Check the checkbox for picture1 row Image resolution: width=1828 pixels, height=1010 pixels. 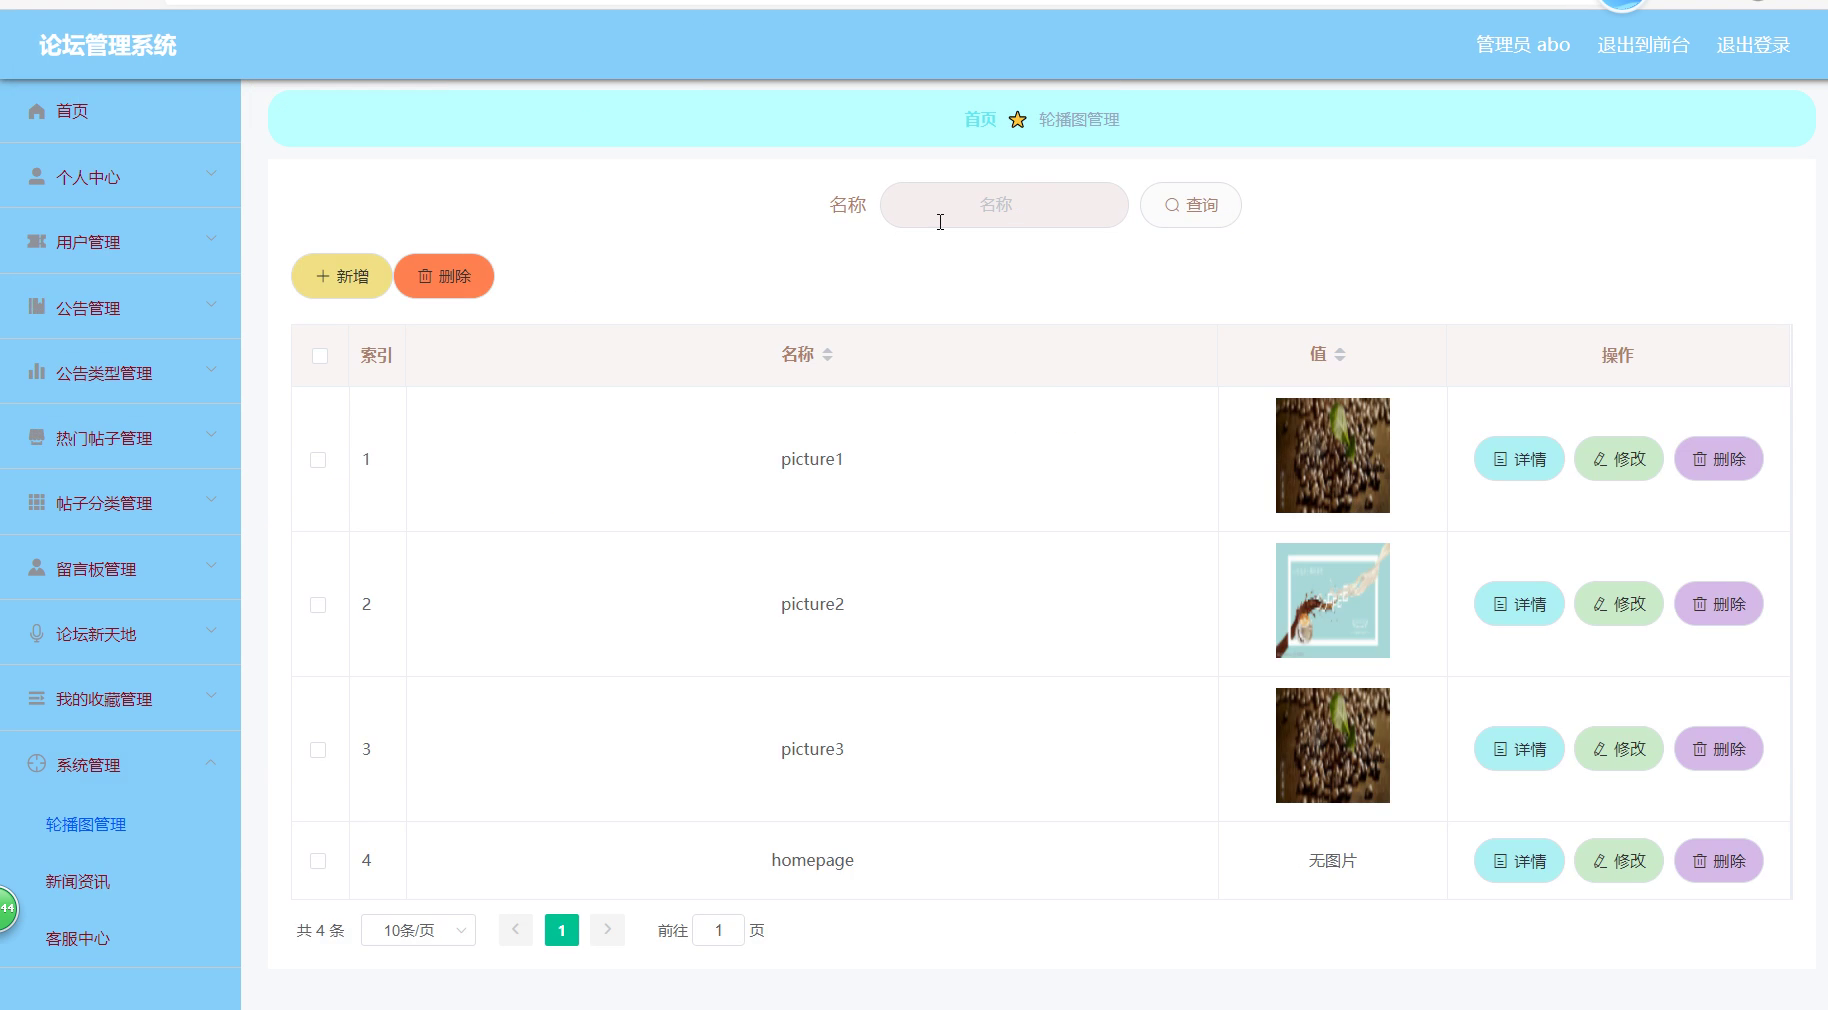[318, 460]
